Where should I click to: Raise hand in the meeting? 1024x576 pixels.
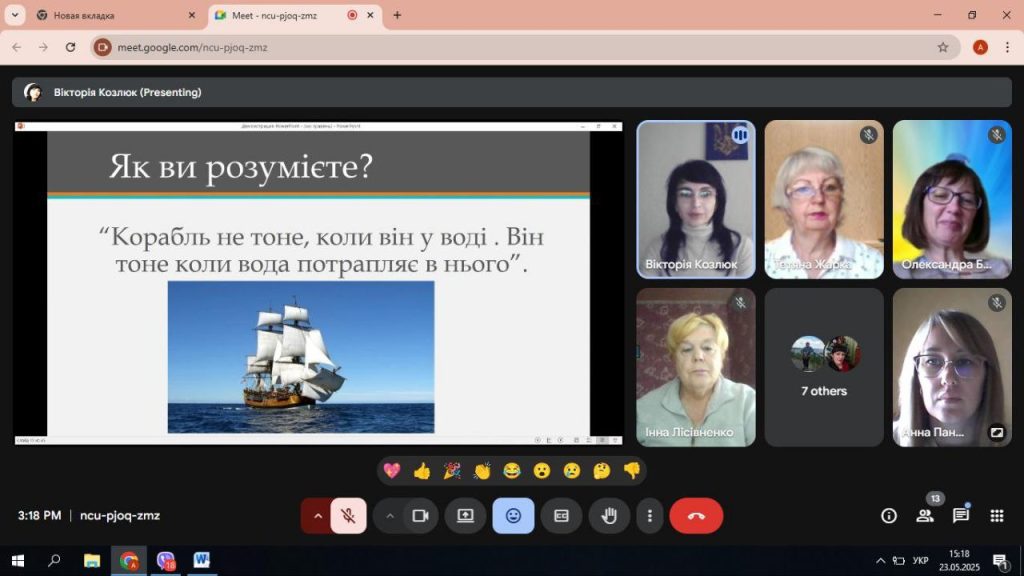609,516
